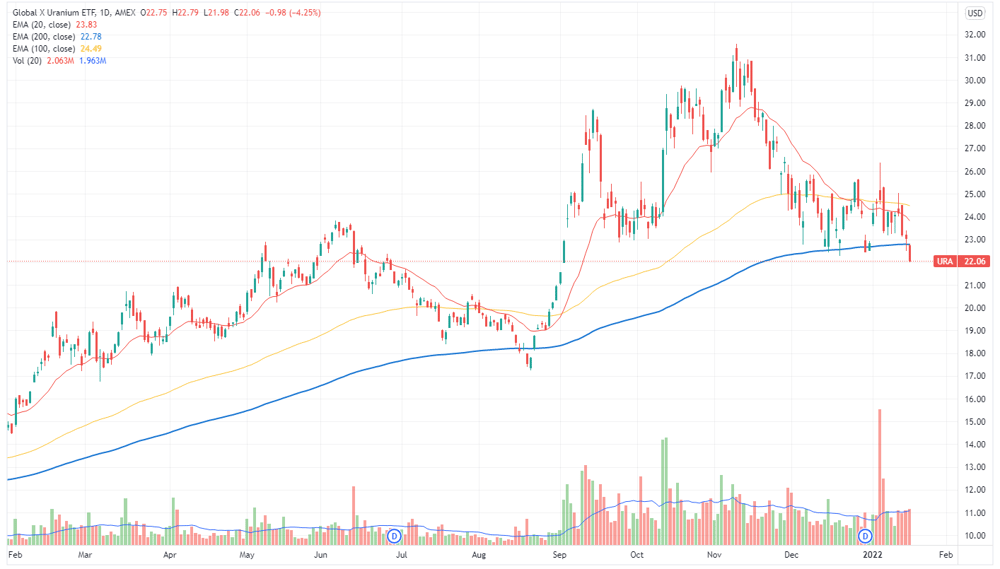Click the Dec label on time axis
This screenshot has height=569, width=1000.
[791, 555]
